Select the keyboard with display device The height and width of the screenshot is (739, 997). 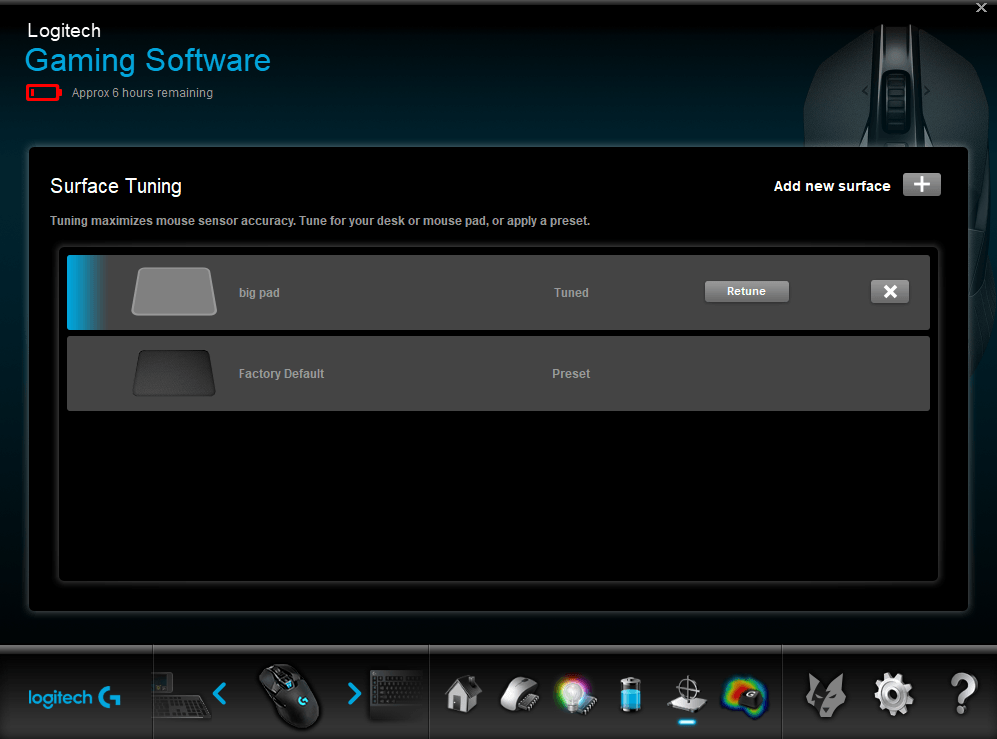click(x=181, y=696)
